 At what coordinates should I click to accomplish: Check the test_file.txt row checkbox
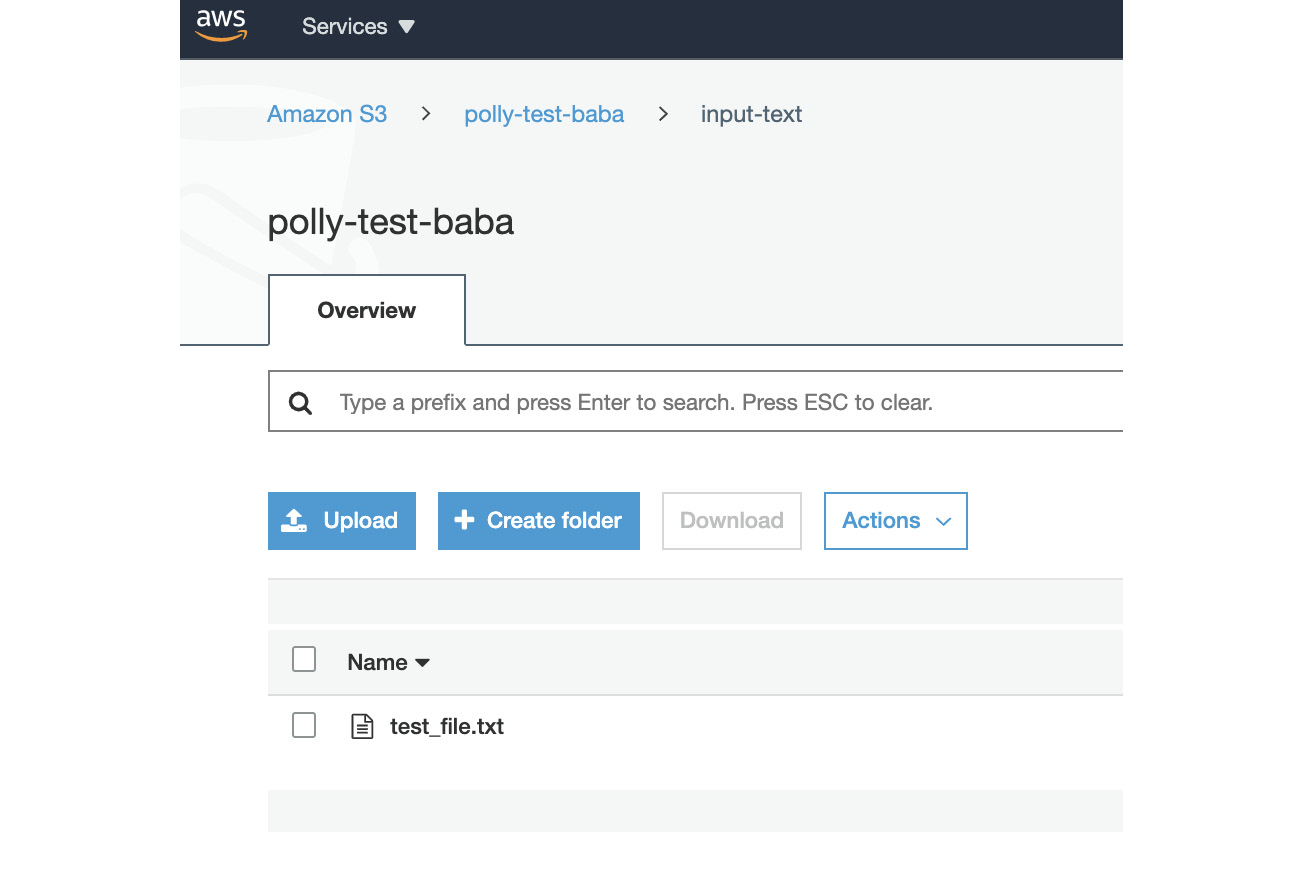coord(304,725)
